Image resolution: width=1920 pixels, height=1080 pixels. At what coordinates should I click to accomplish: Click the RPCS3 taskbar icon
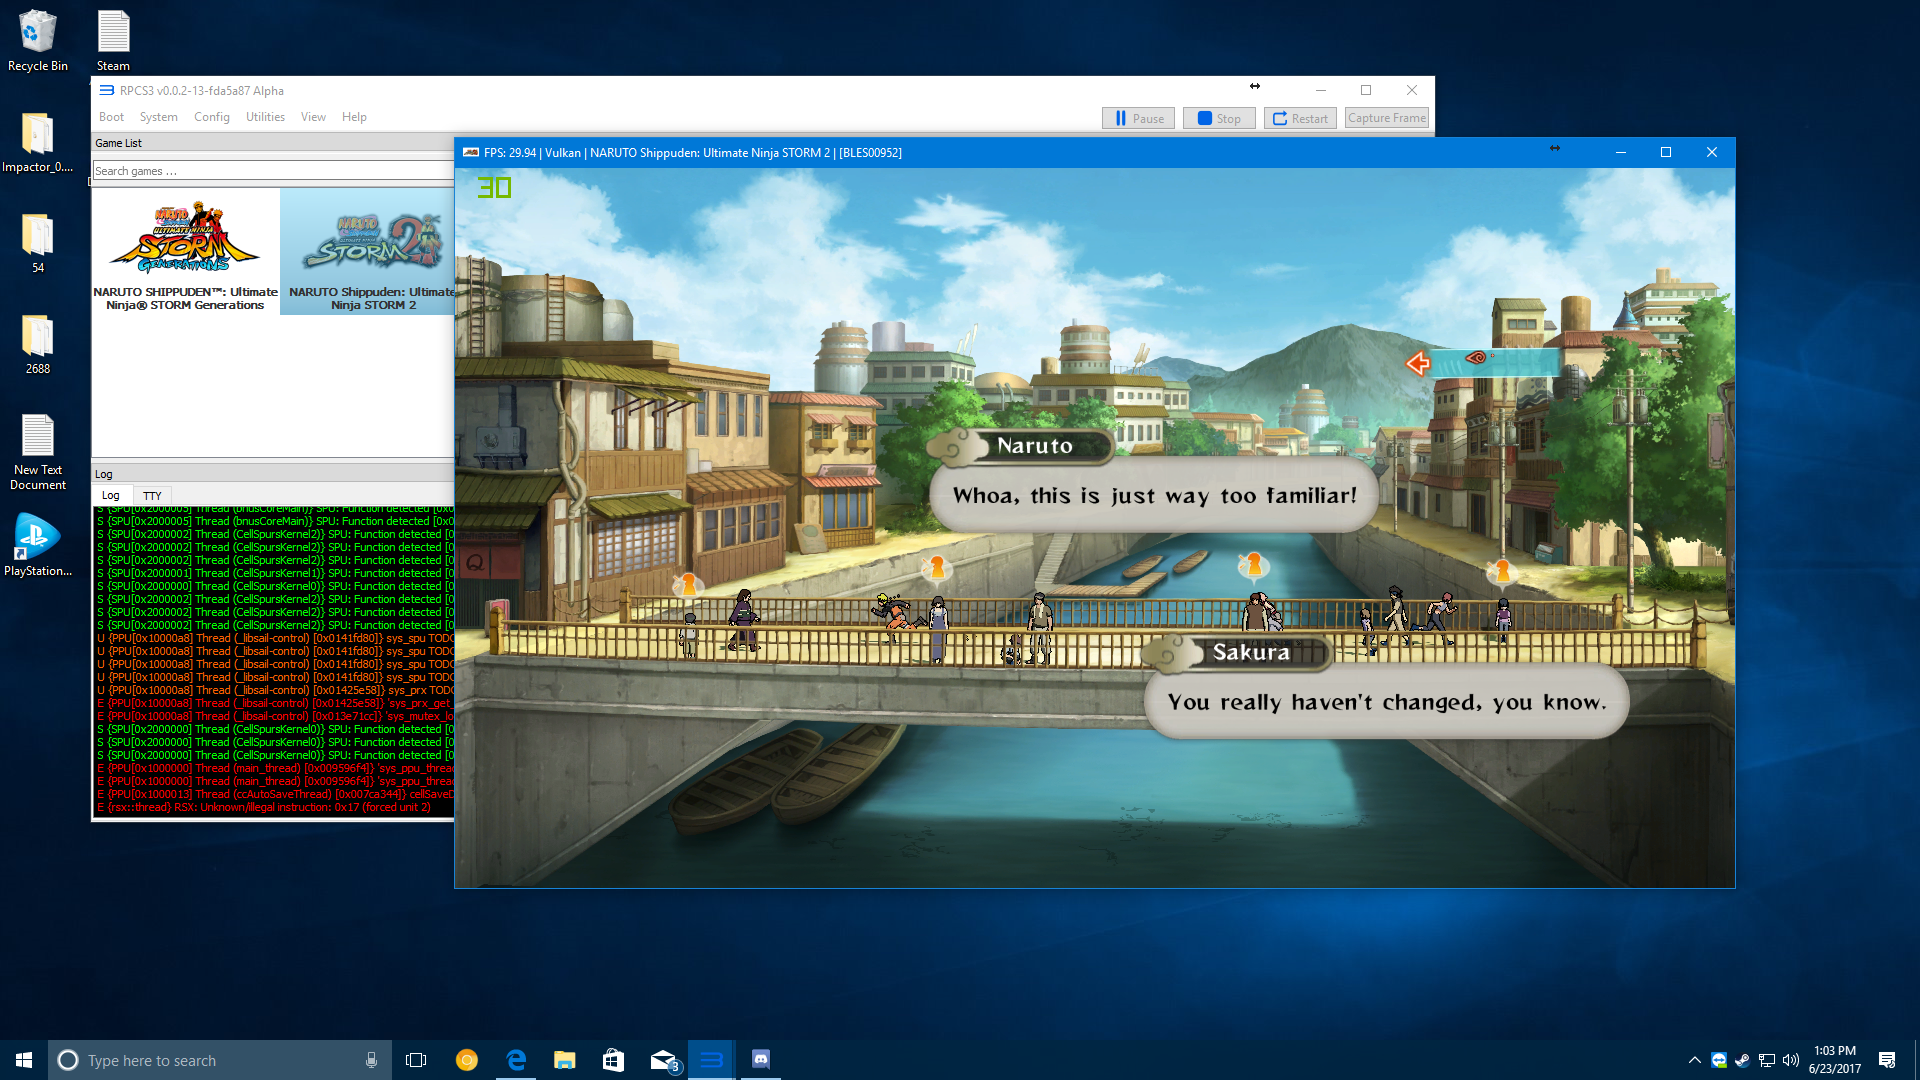(711, 1060)
